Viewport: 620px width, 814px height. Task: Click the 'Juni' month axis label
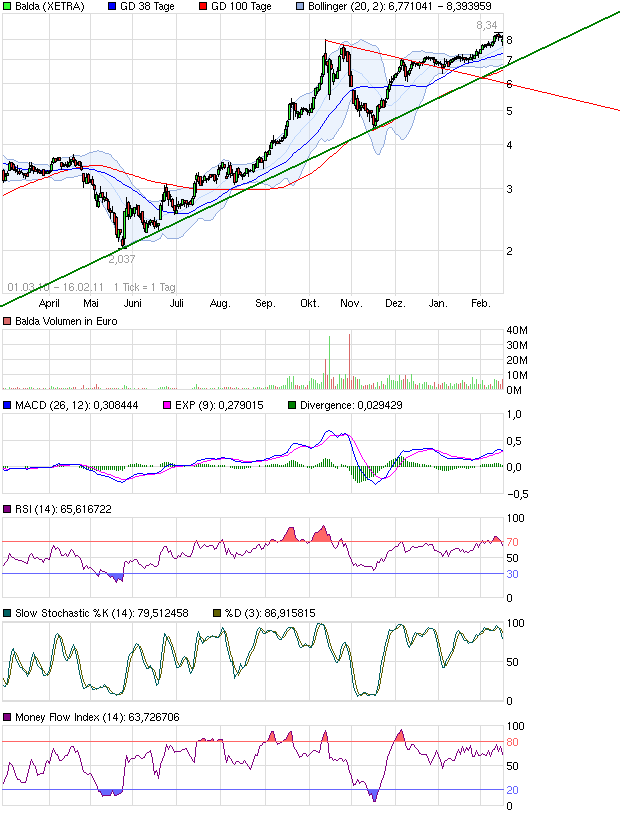(x=132, y=303)
